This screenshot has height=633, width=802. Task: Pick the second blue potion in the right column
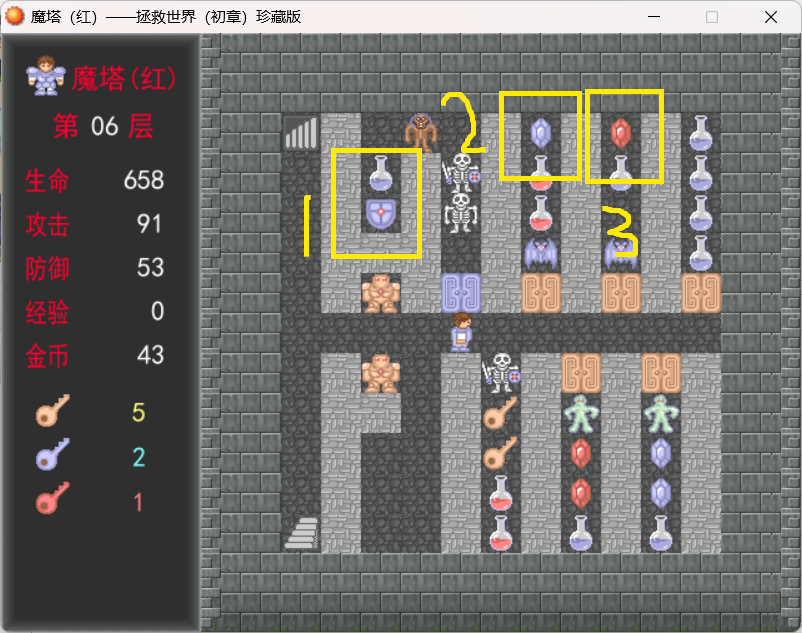(x=700, y=173)
